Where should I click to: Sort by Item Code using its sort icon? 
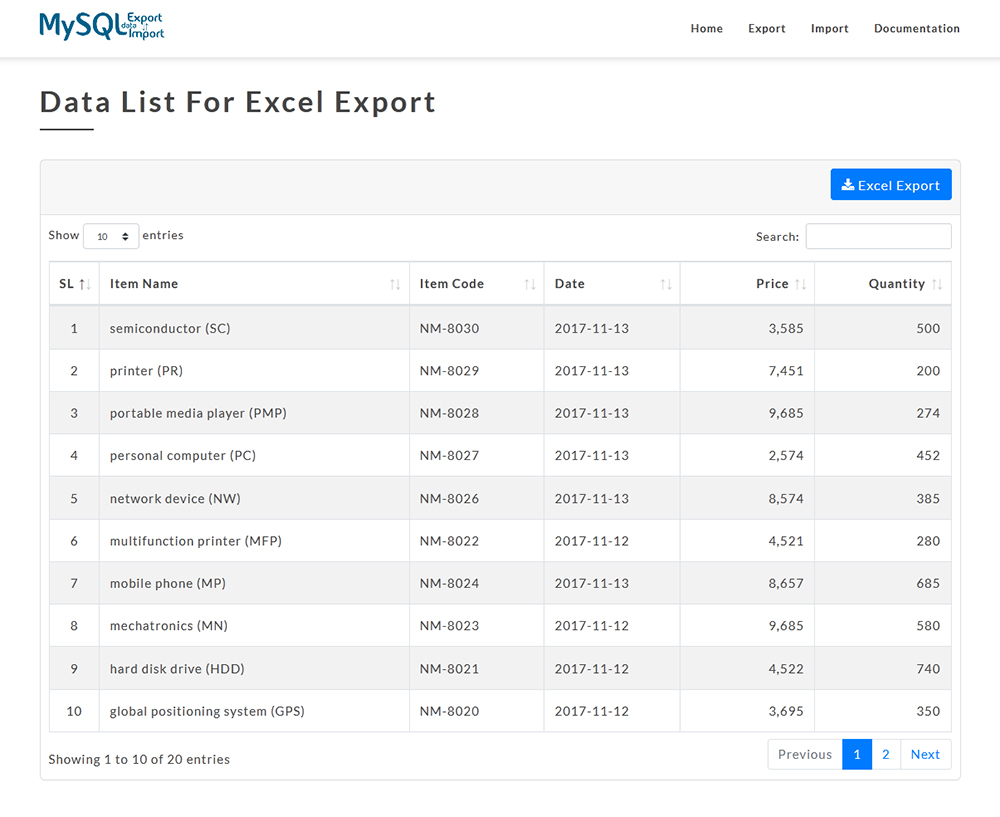pos(530,284)
